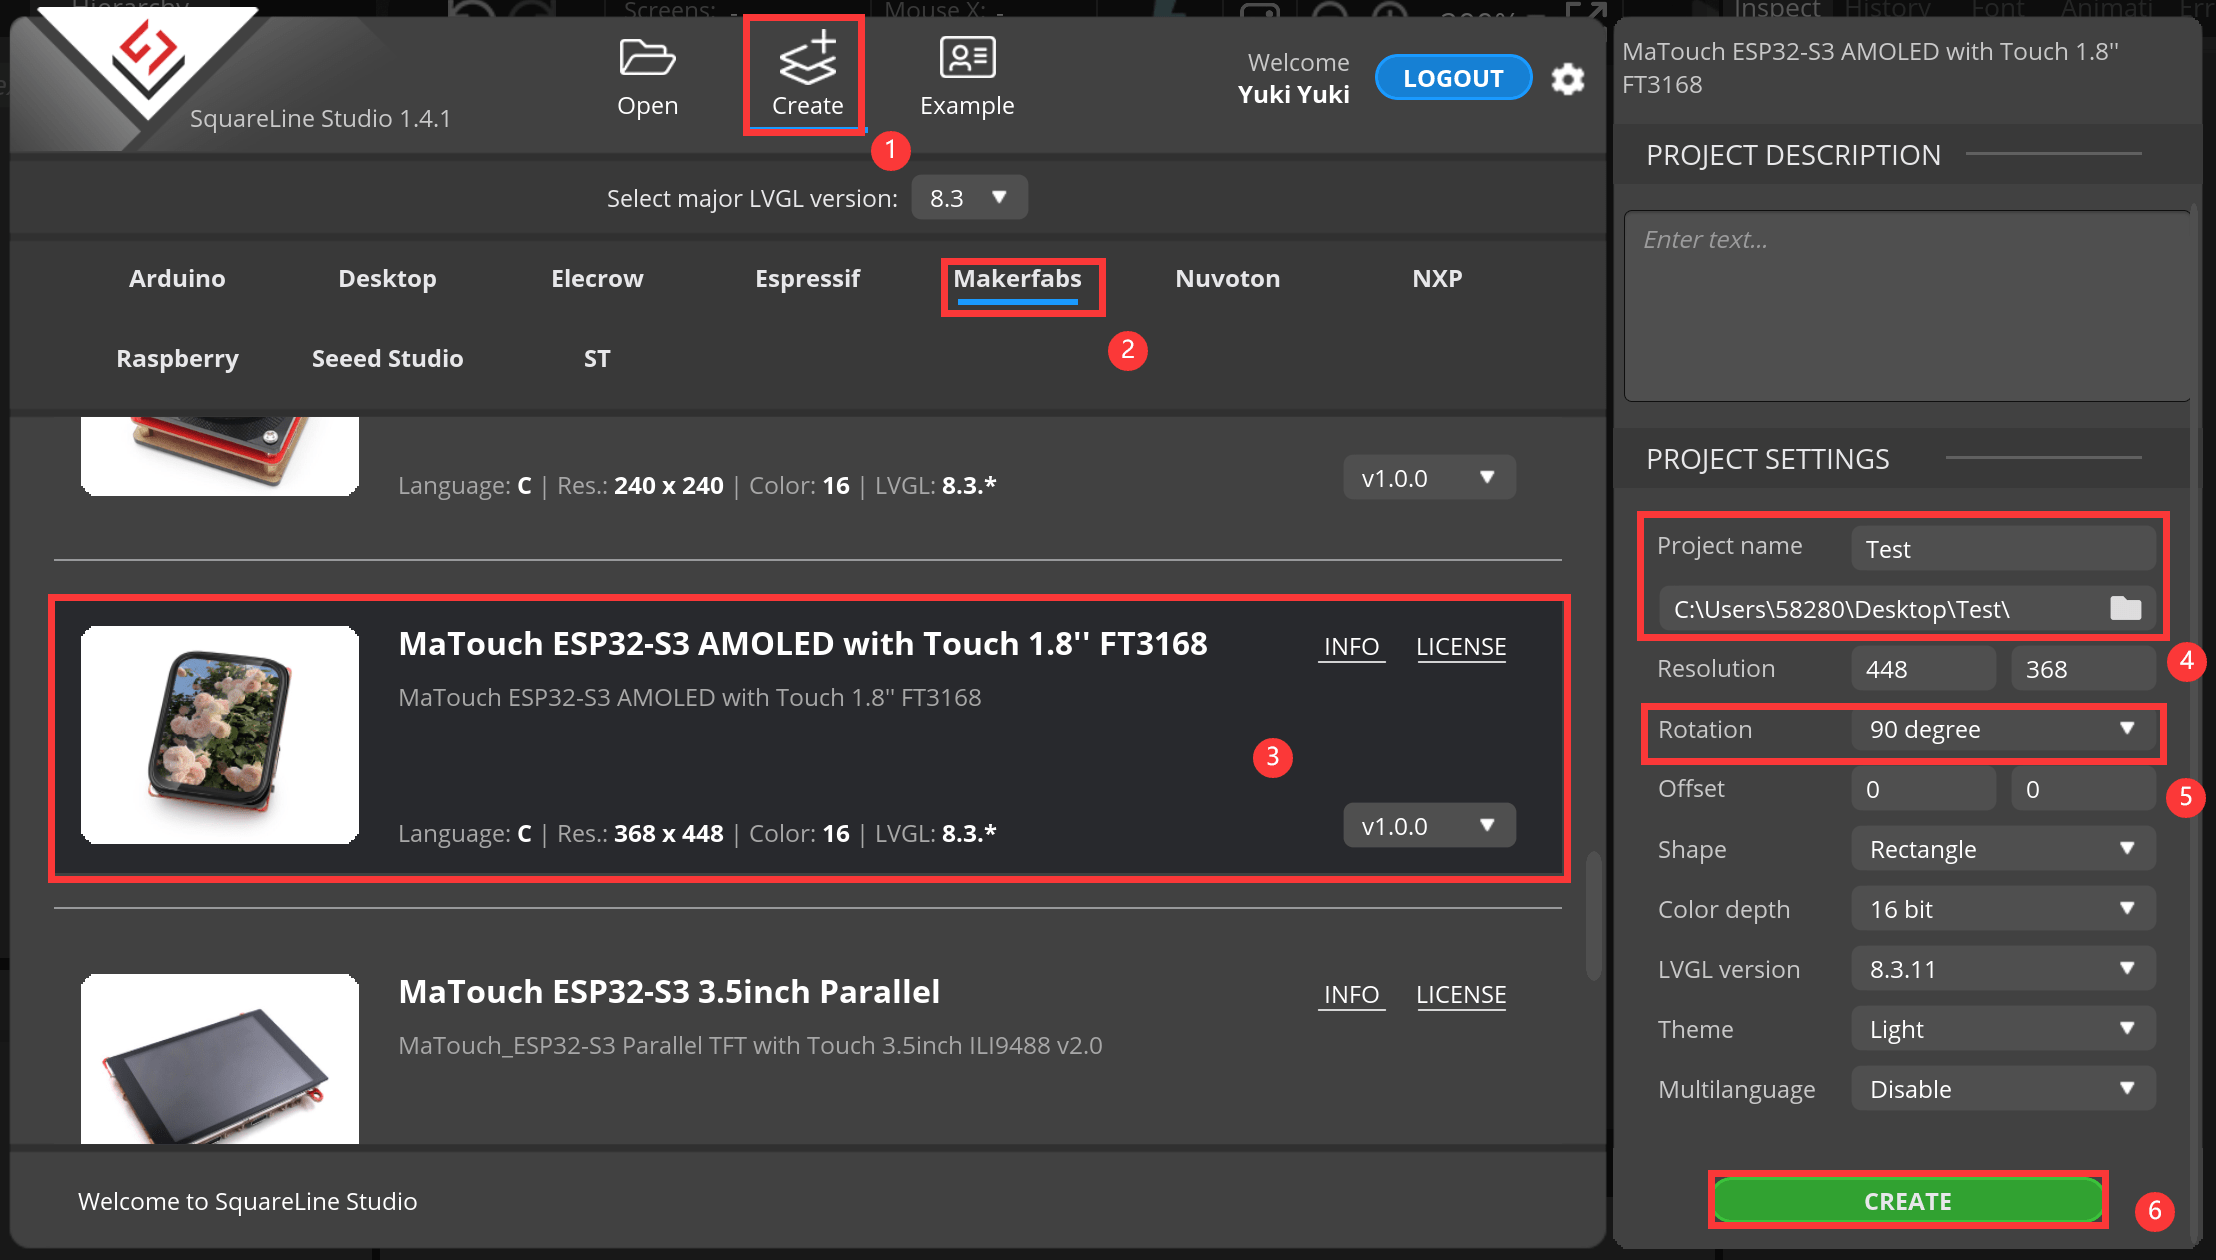Screen dimensions: 2216x1260
Task: Click the undo icon in top toolbar
Action: point(470,10)
